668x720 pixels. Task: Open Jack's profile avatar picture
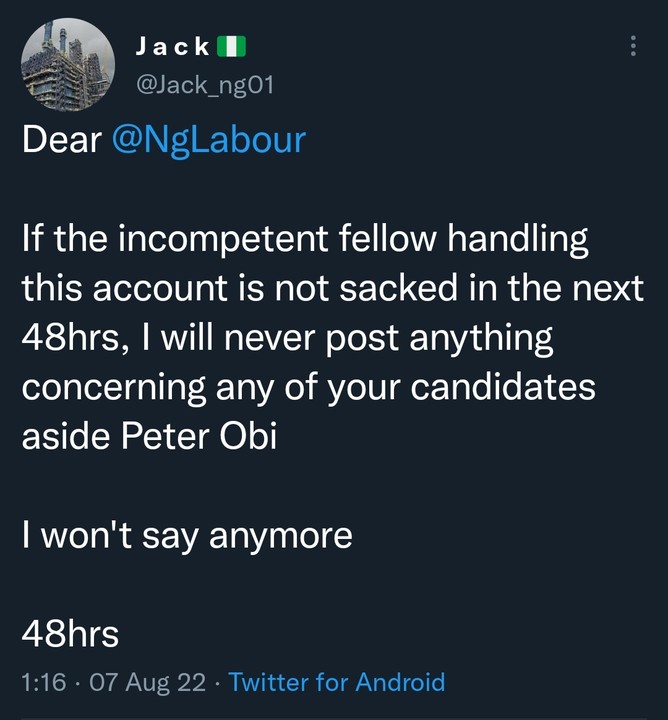point(68,65)
